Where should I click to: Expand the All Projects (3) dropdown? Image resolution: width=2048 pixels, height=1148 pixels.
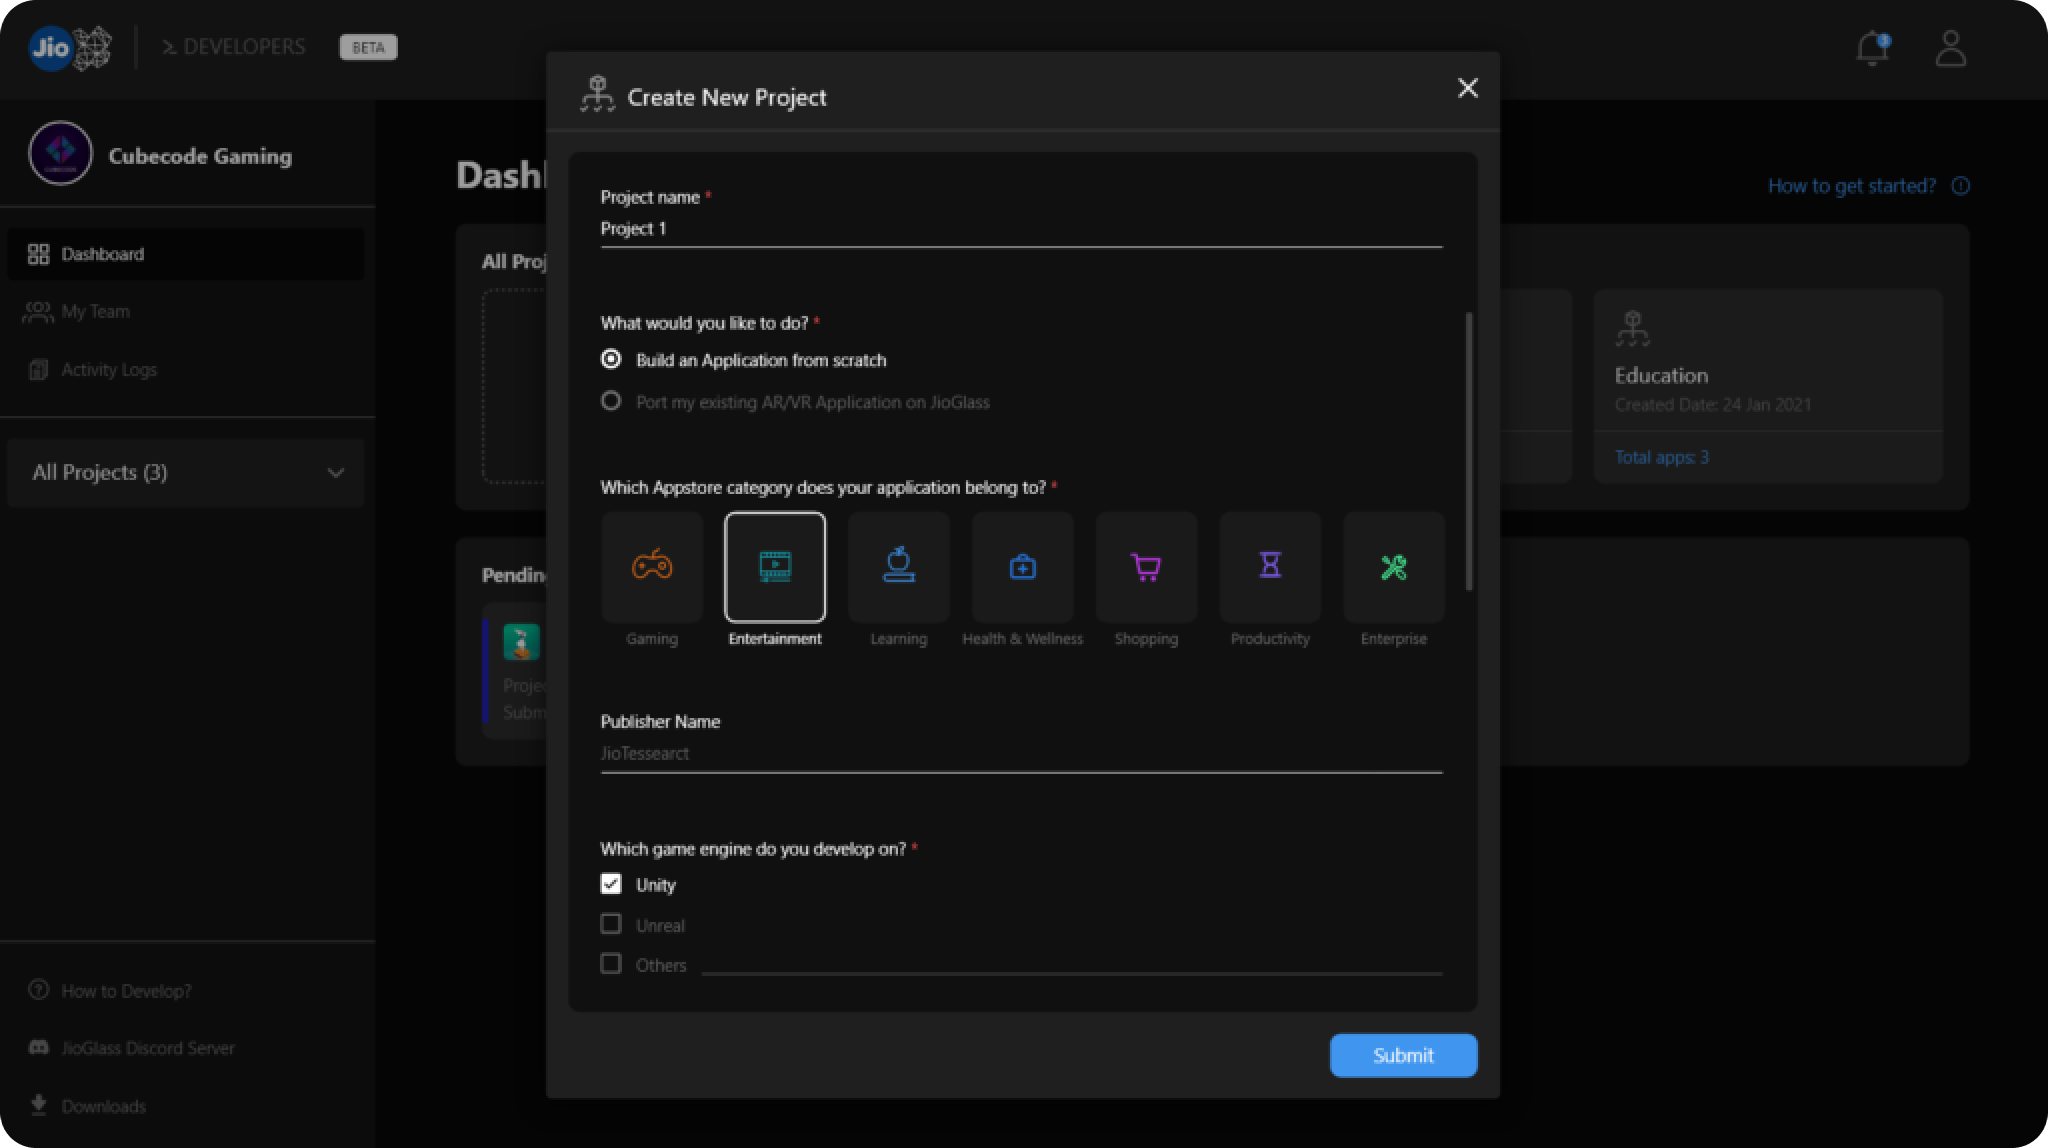[x=185, y=472]
